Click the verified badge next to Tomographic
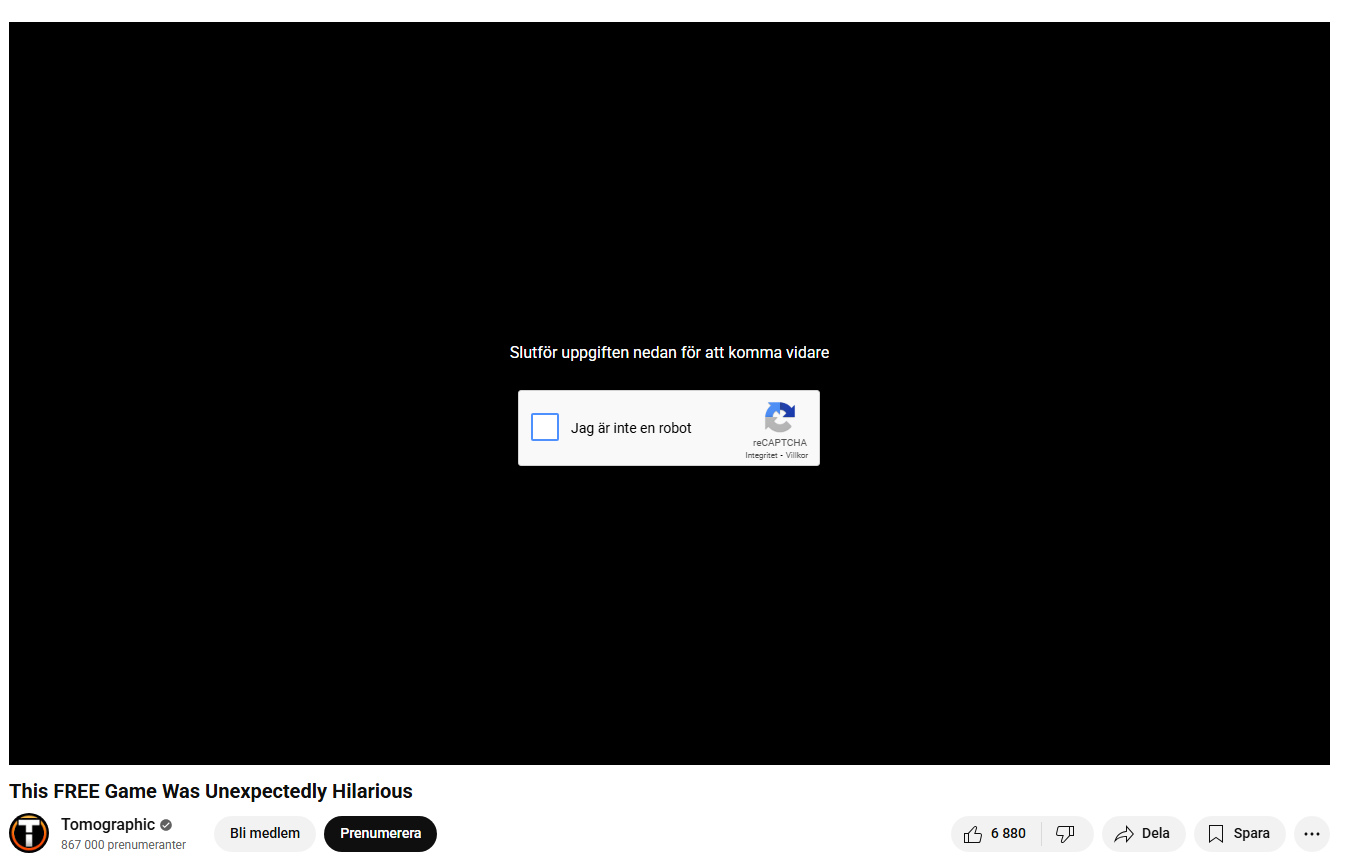The image size is (1354, 864). pyautogui.click(x=166, y=825)
